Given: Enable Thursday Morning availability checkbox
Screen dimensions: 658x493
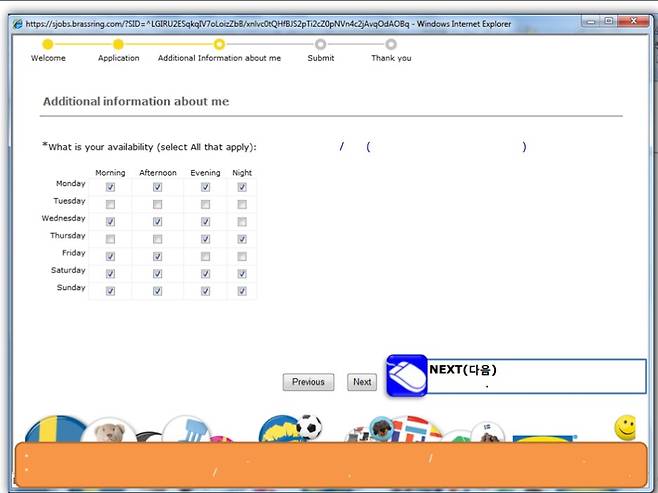Looking at the screenshot, I should coord(110,239).
